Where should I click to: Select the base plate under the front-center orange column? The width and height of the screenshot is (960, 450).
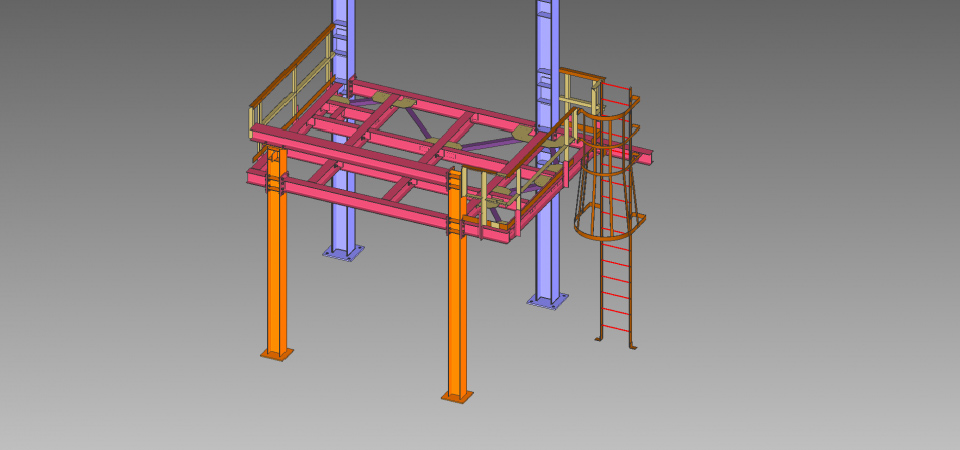(457, 397)
